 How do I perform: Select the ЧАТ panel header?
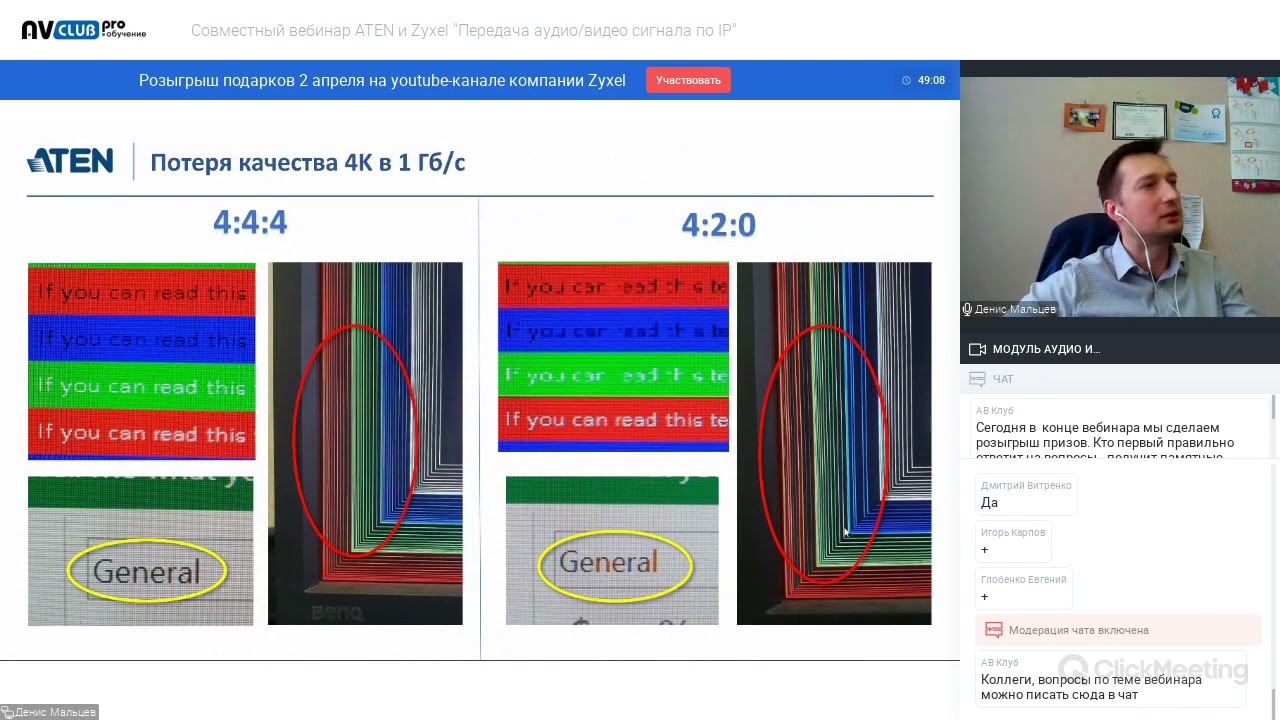(1120, 379)
